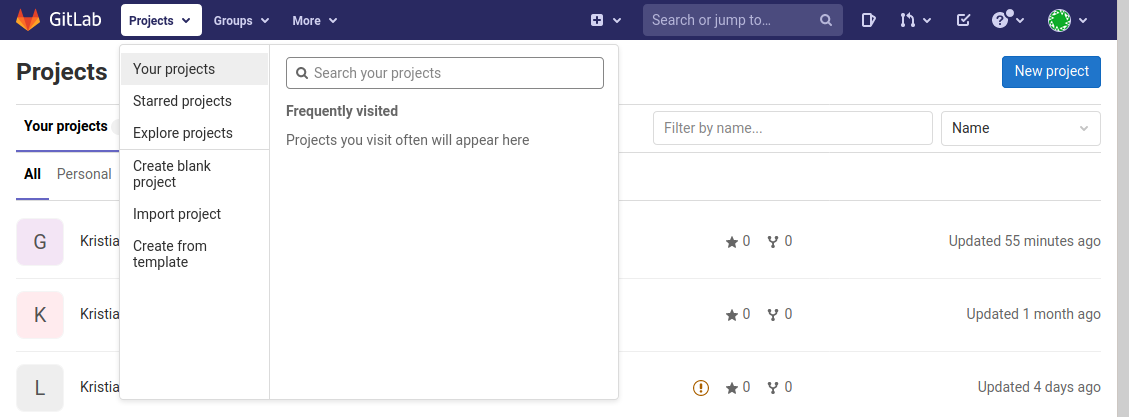Select Import project menu entry
Viewport: 1129px width, 417px height.
[x=177, y=214]
